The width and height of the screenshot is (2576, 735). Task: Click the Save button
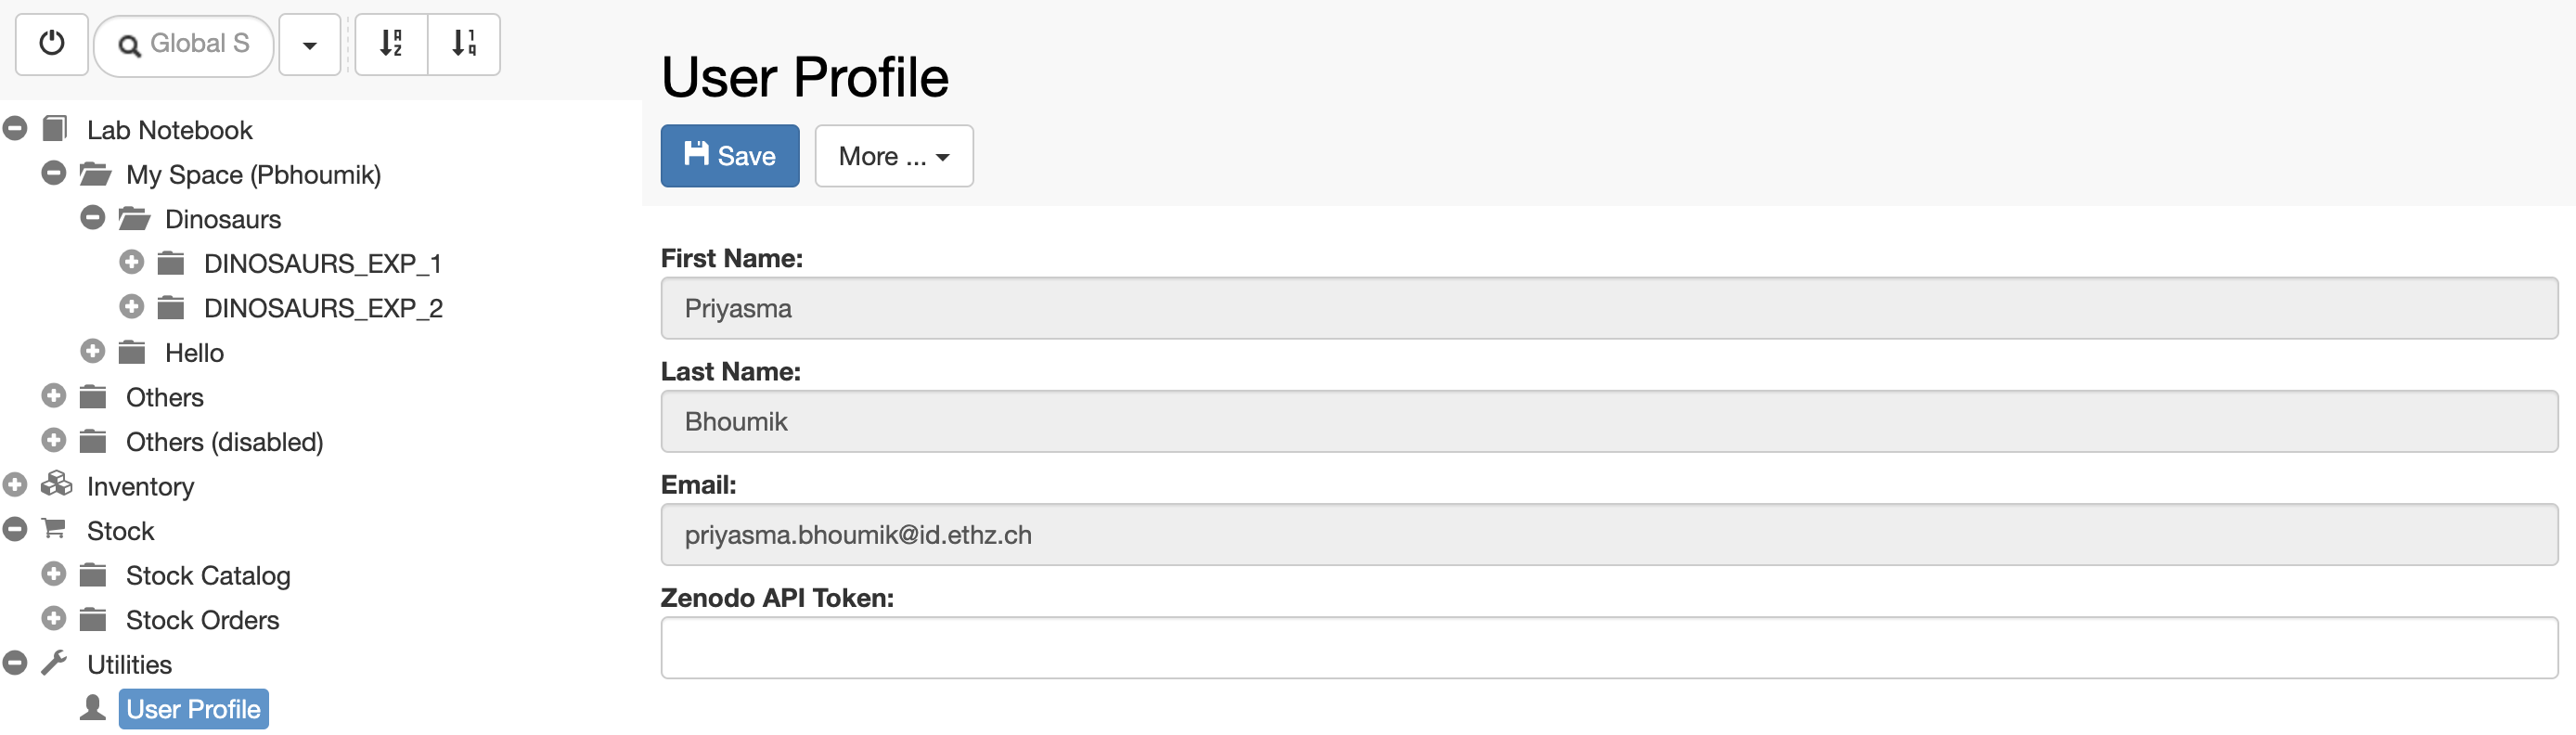tap(730, 156)
